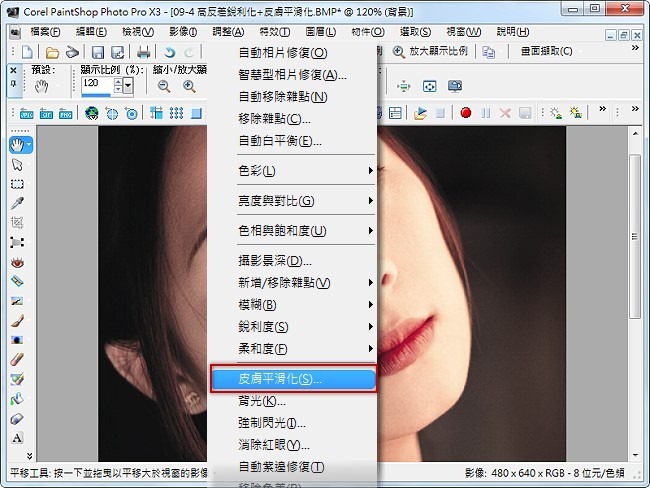Click the run script play icon
This screenshot has width=650, height=488.
[420, 113]
